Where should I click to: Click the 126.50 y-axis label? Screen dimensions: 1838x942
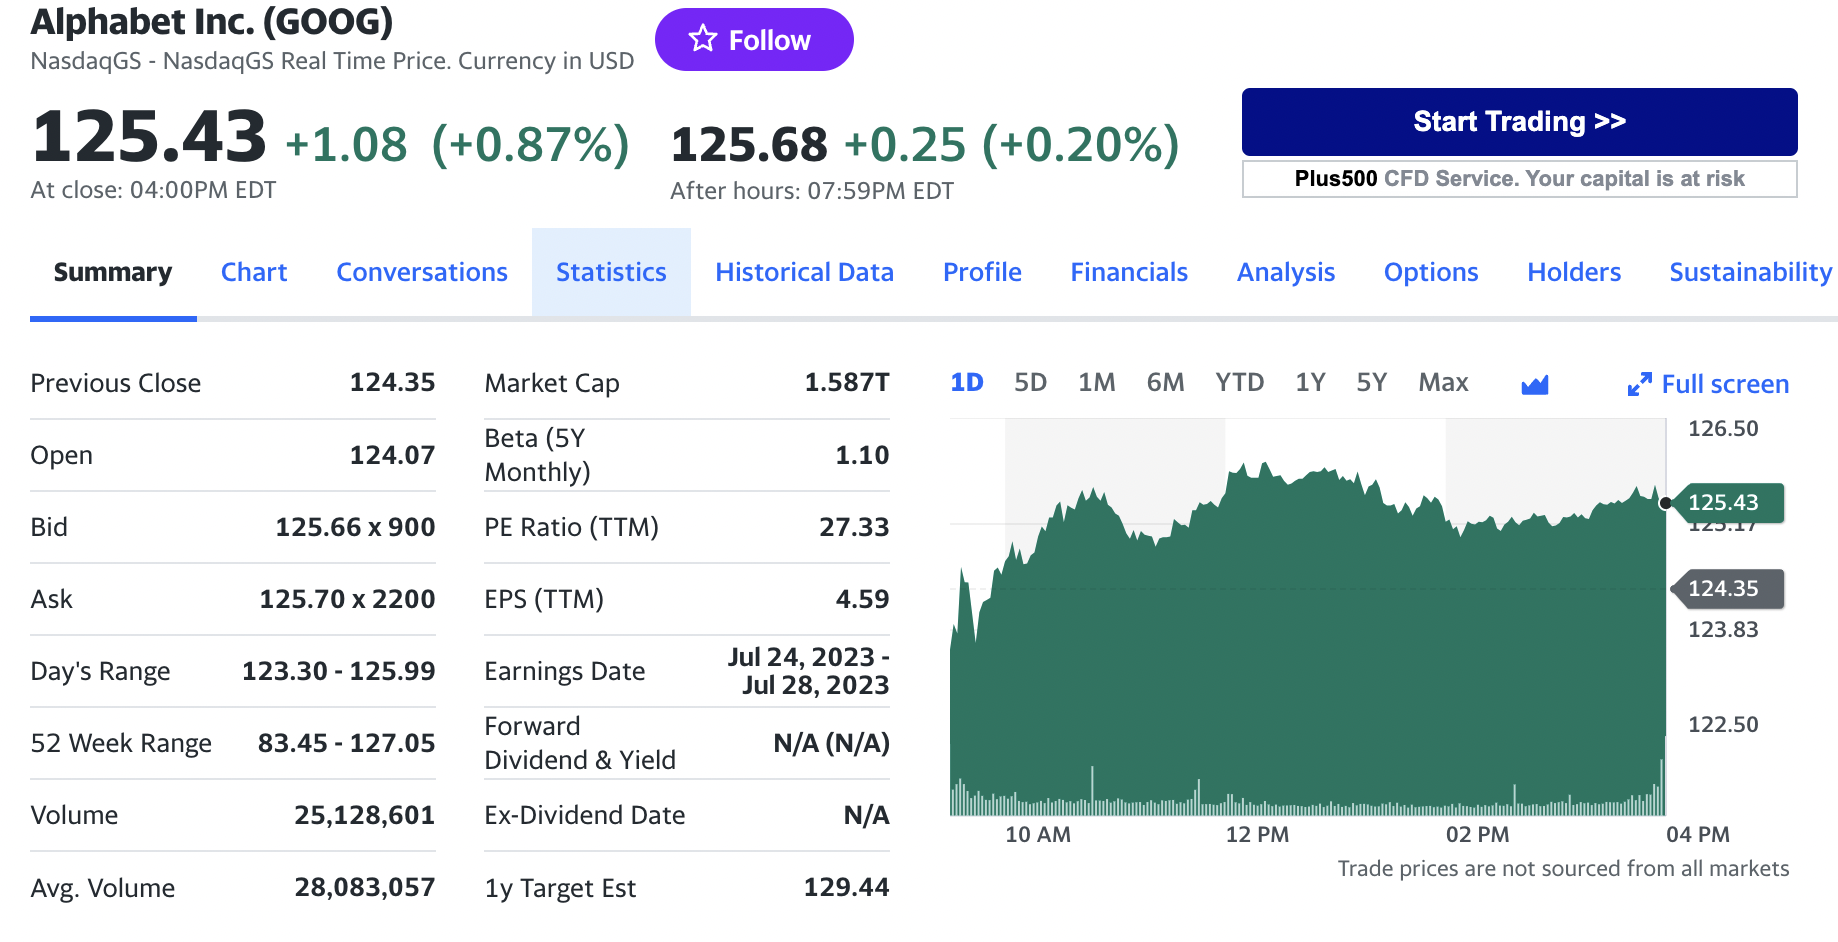click(x=1723, y=428)
